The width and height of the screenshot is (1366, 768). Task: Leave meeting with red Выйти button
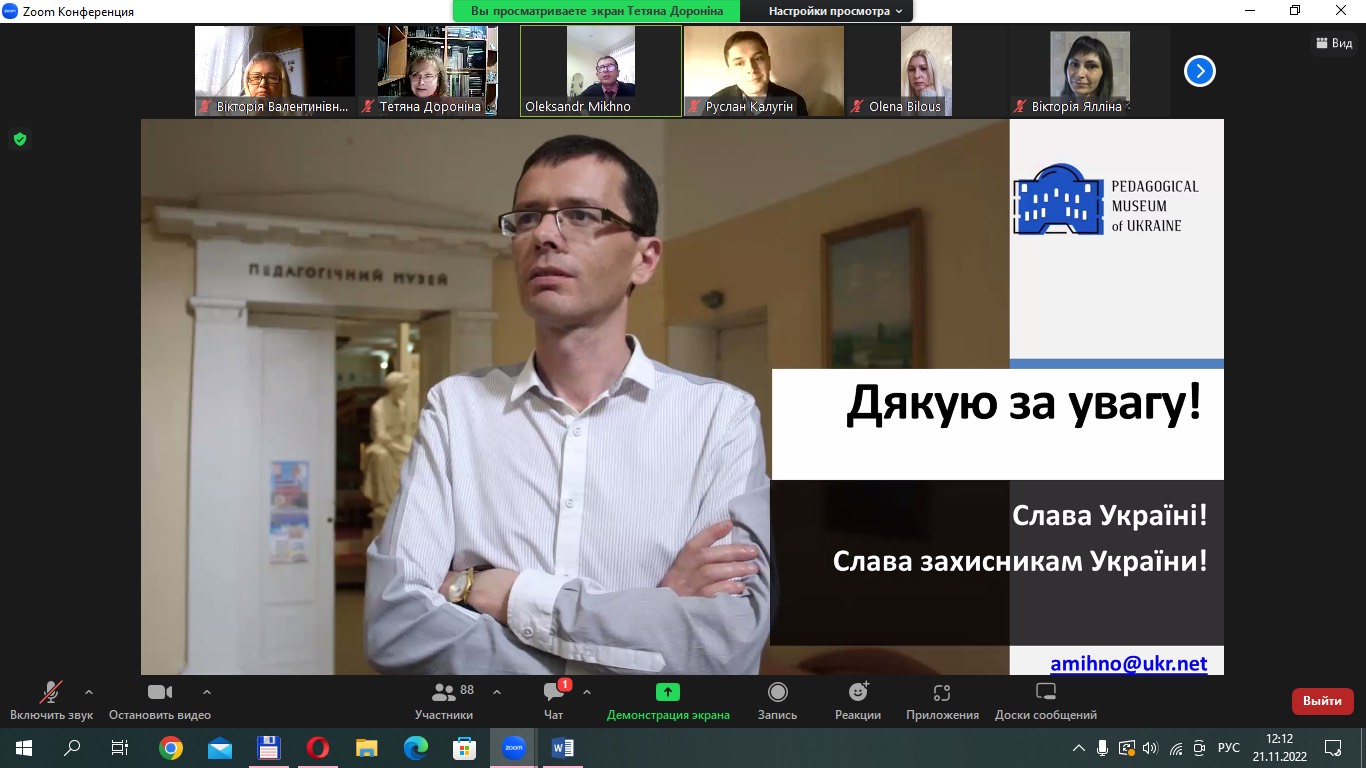pyautogui.click(x=1322, y=701)
